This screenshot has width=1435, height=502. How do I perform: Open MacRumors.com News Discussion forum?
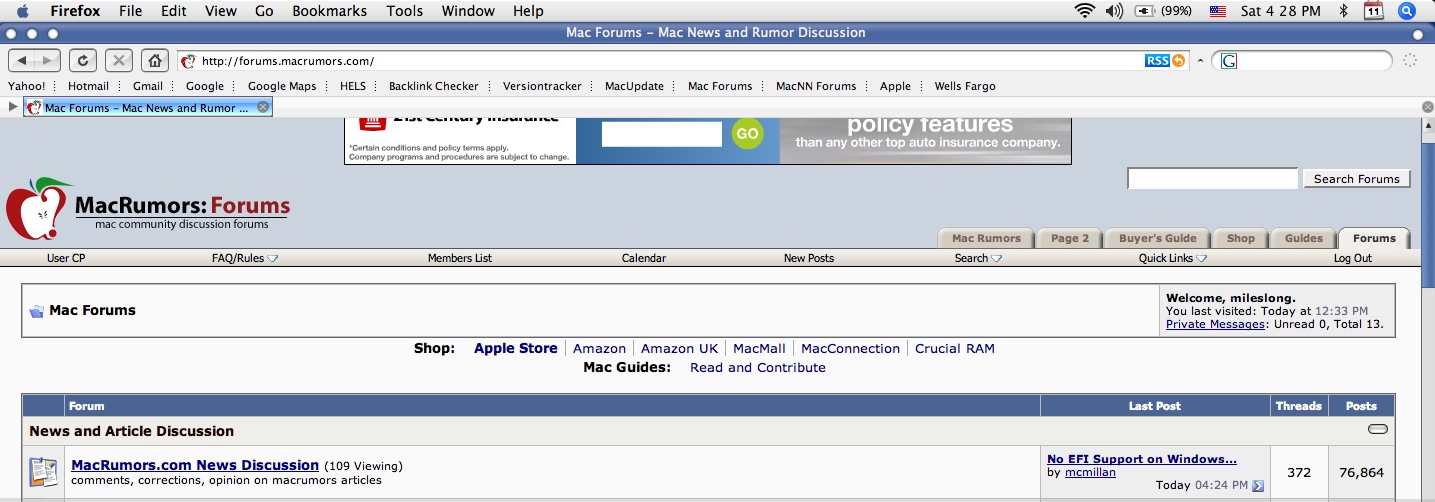[x=195, y=465]
